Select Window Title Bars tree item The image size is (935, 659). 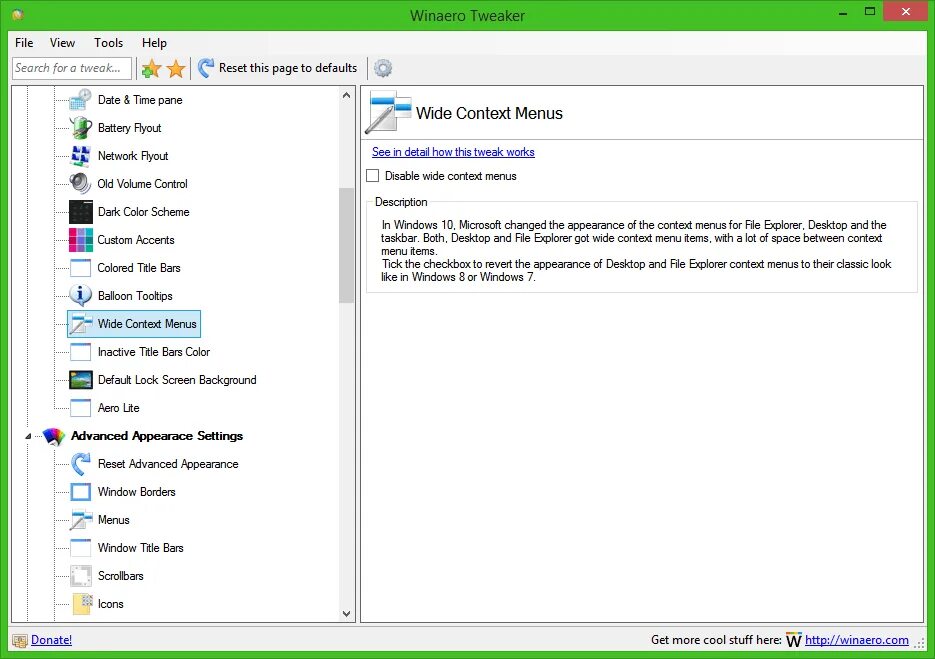click(141, 547)
